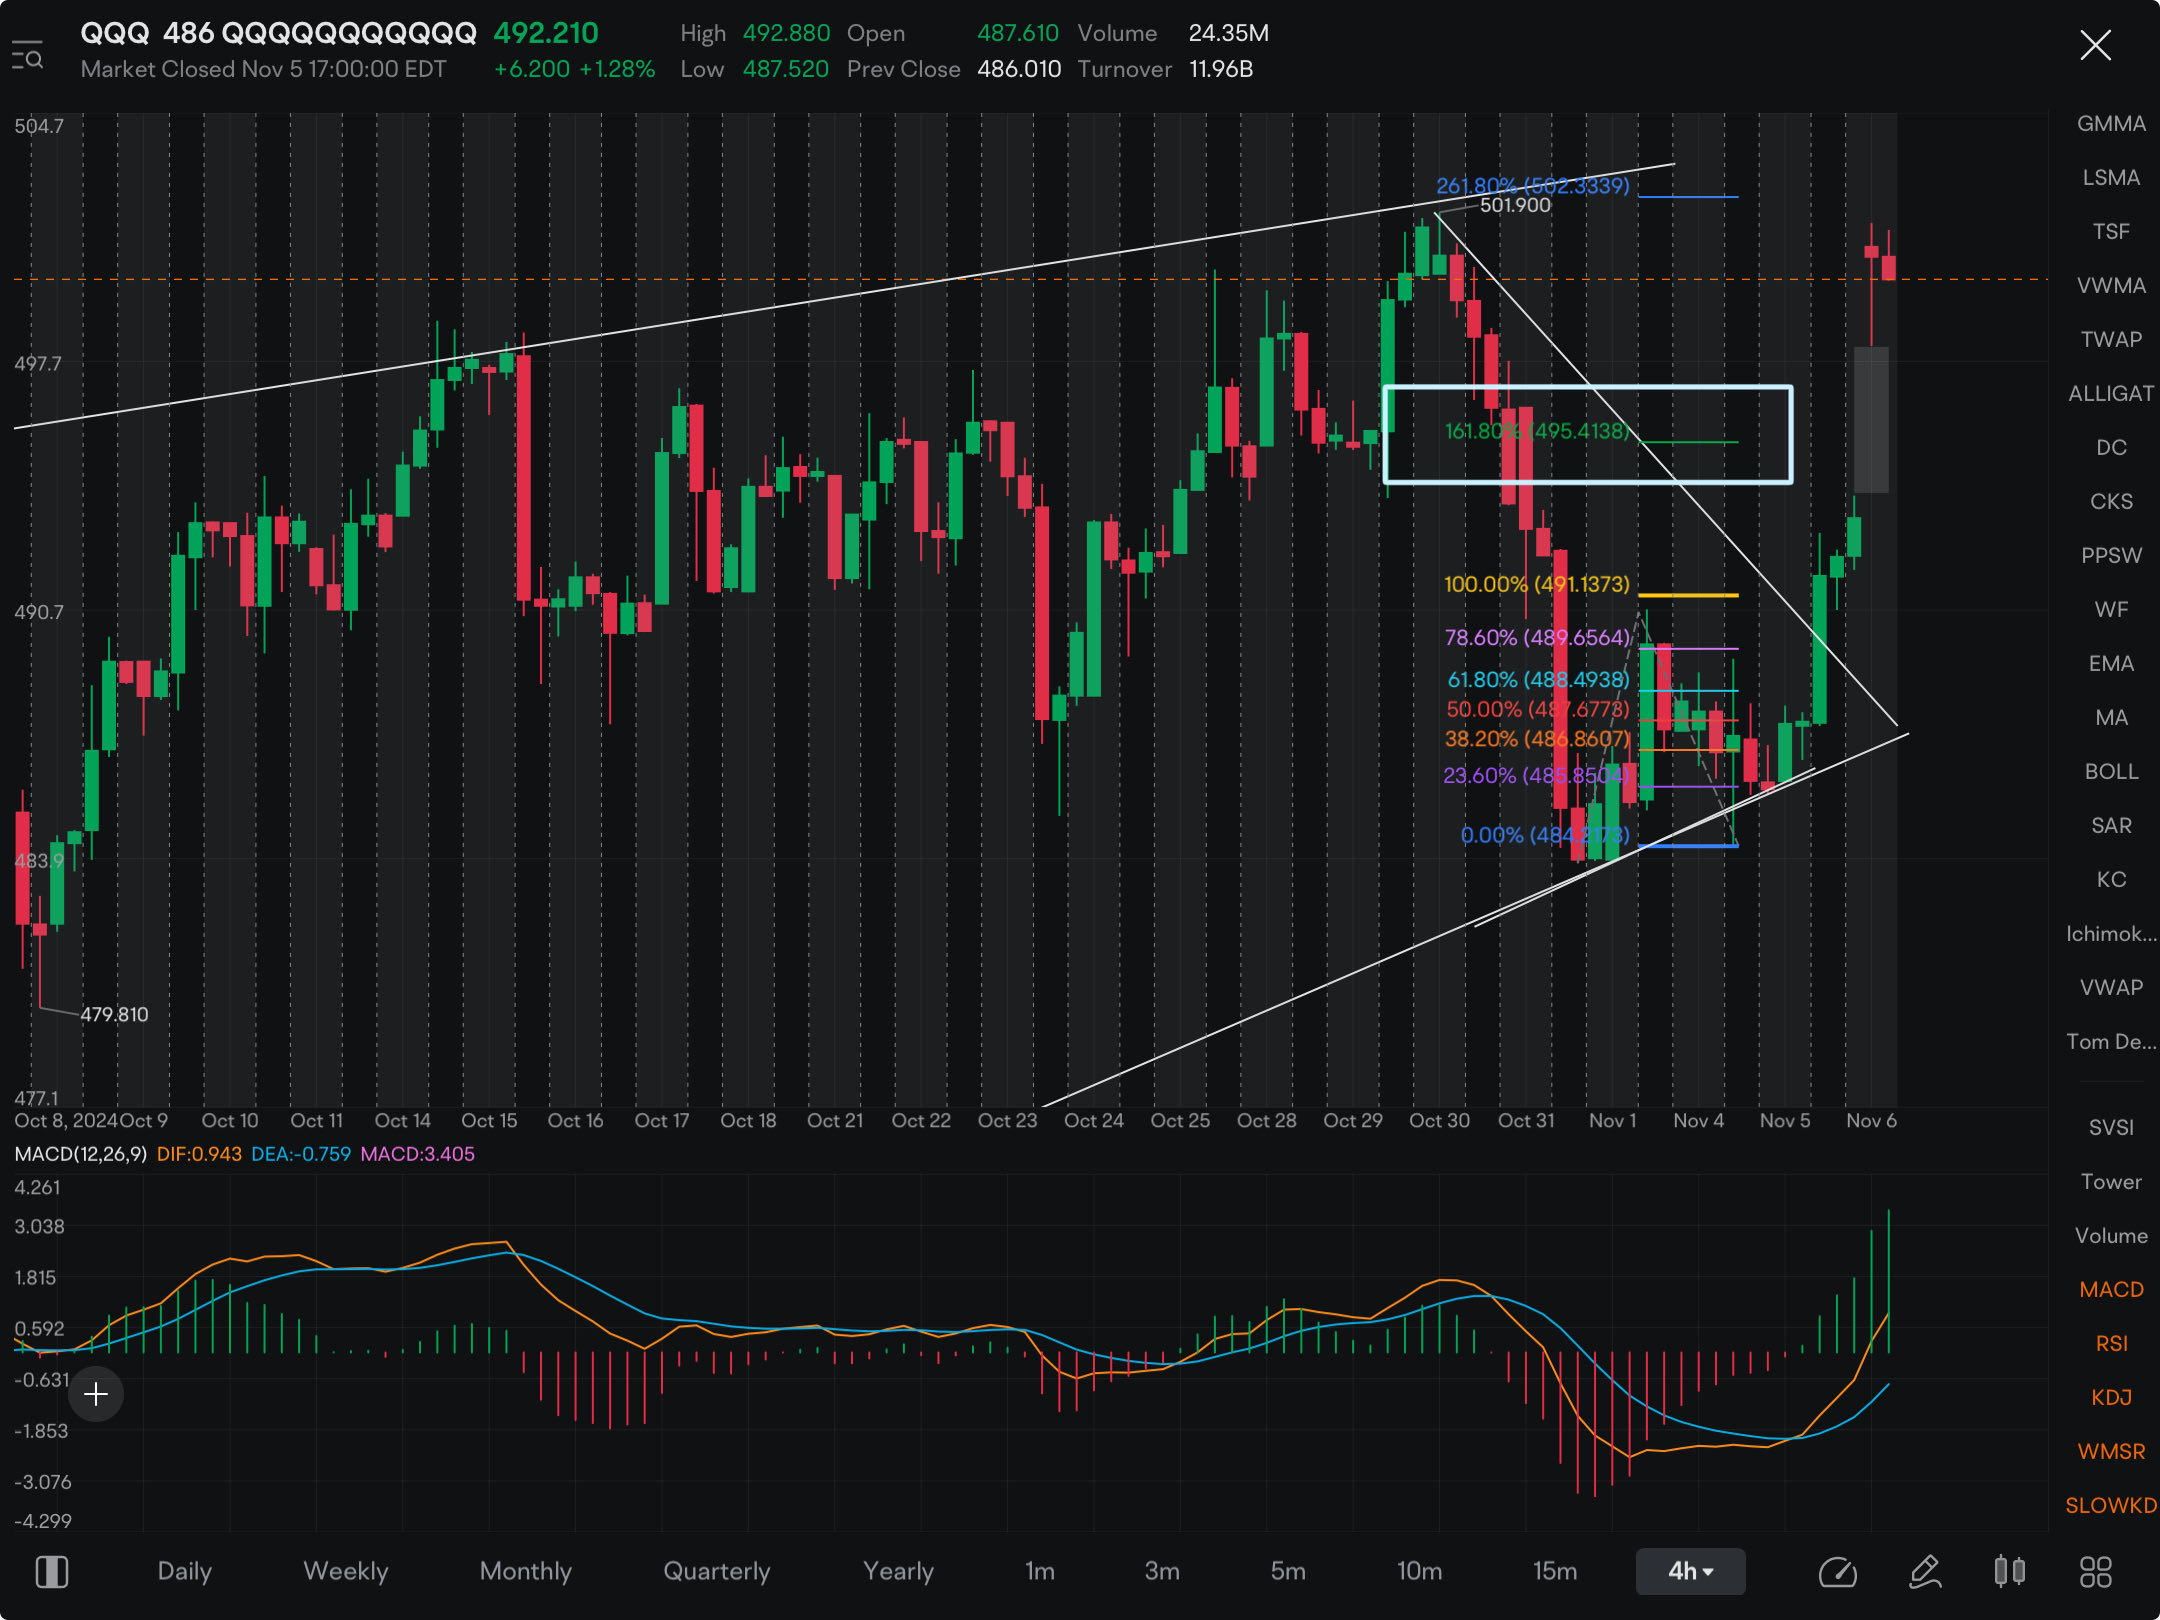Enable the PPSW indicator
2160x1620 pixels.
2111,556
